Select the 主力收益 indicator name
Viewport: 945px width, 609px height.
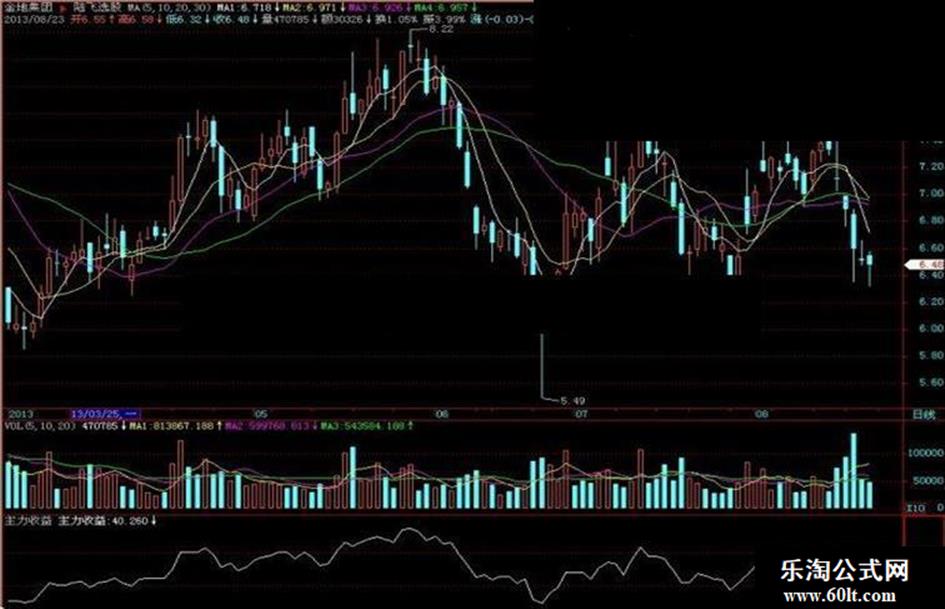click(28, 520)
